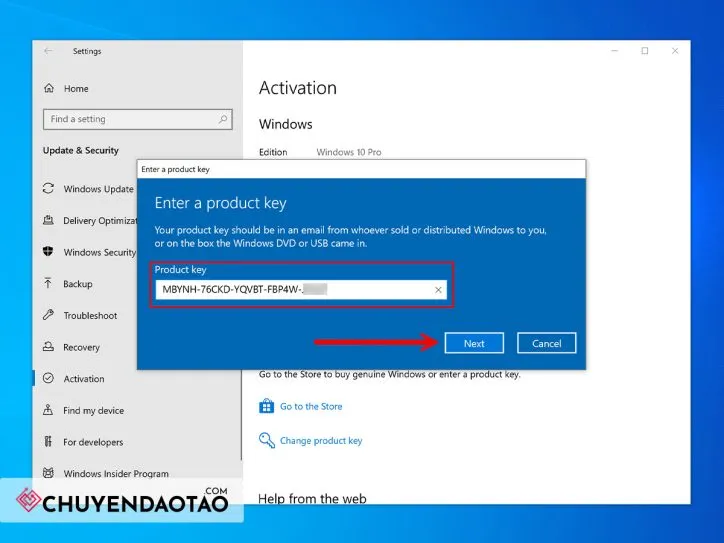Open Troubleshoot settings page
This screenshot has width=724, height=543.
90,316
